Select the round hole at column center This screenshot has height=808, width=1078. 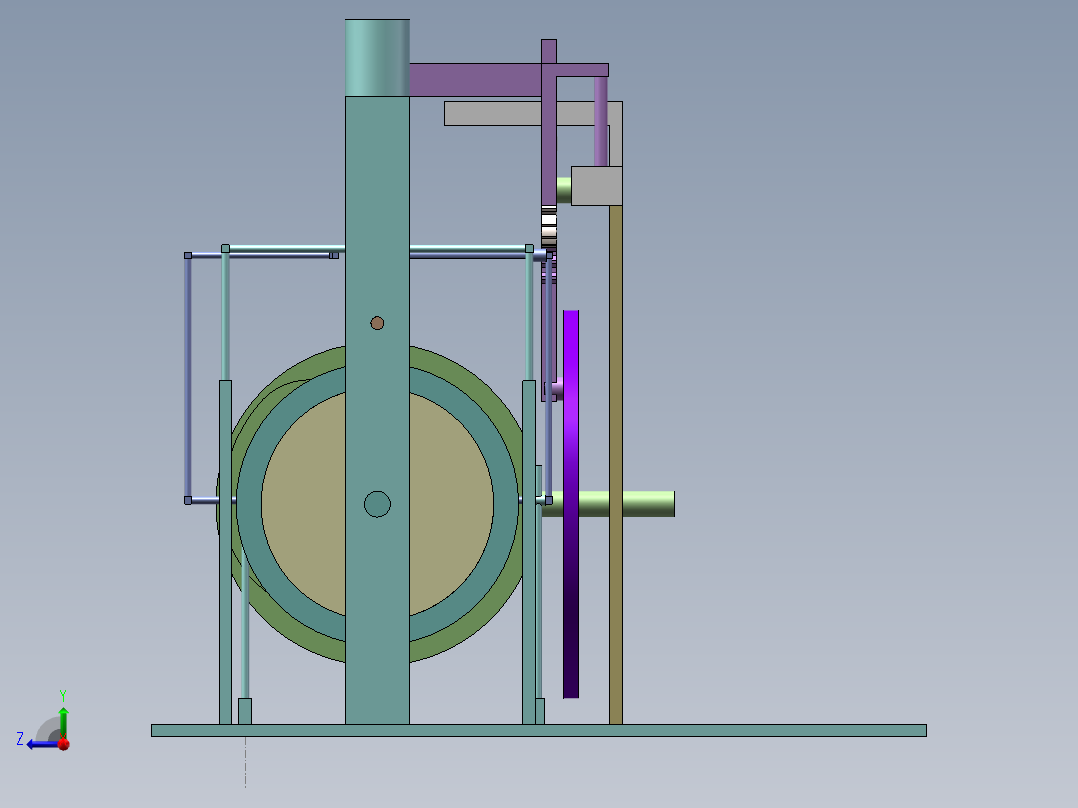point(377,504)
